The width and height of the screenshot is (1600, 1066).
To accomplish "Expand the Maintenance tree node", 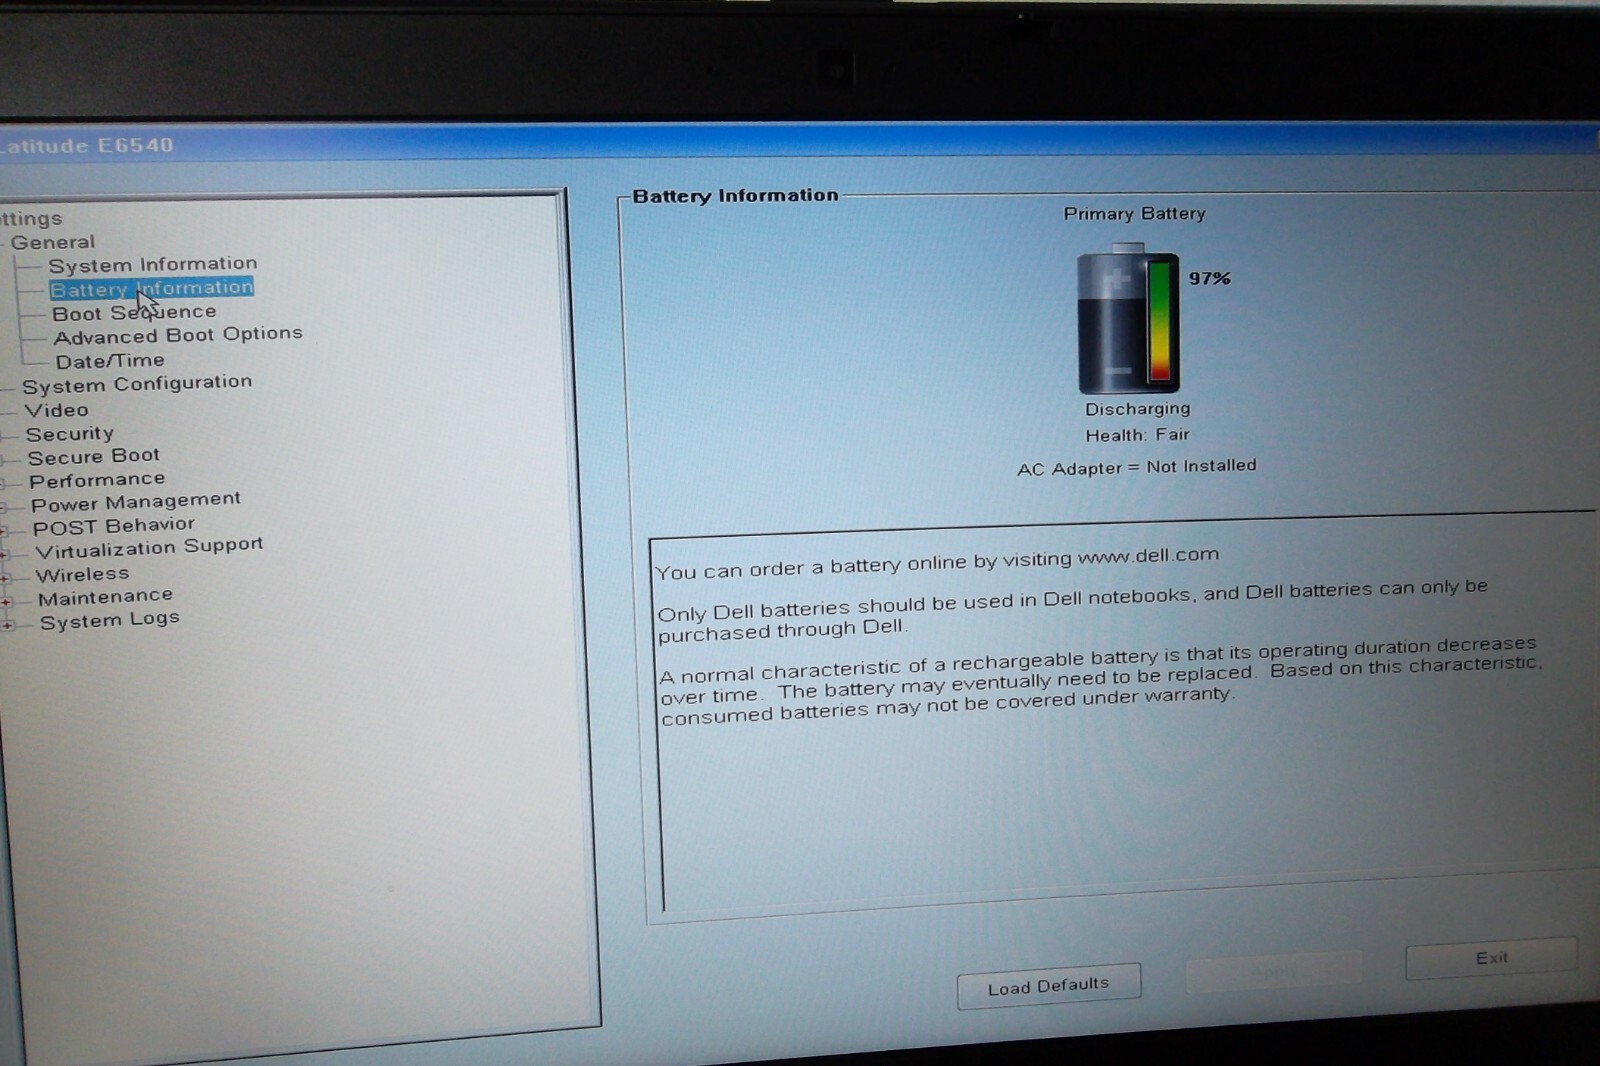I will [7, 602].
